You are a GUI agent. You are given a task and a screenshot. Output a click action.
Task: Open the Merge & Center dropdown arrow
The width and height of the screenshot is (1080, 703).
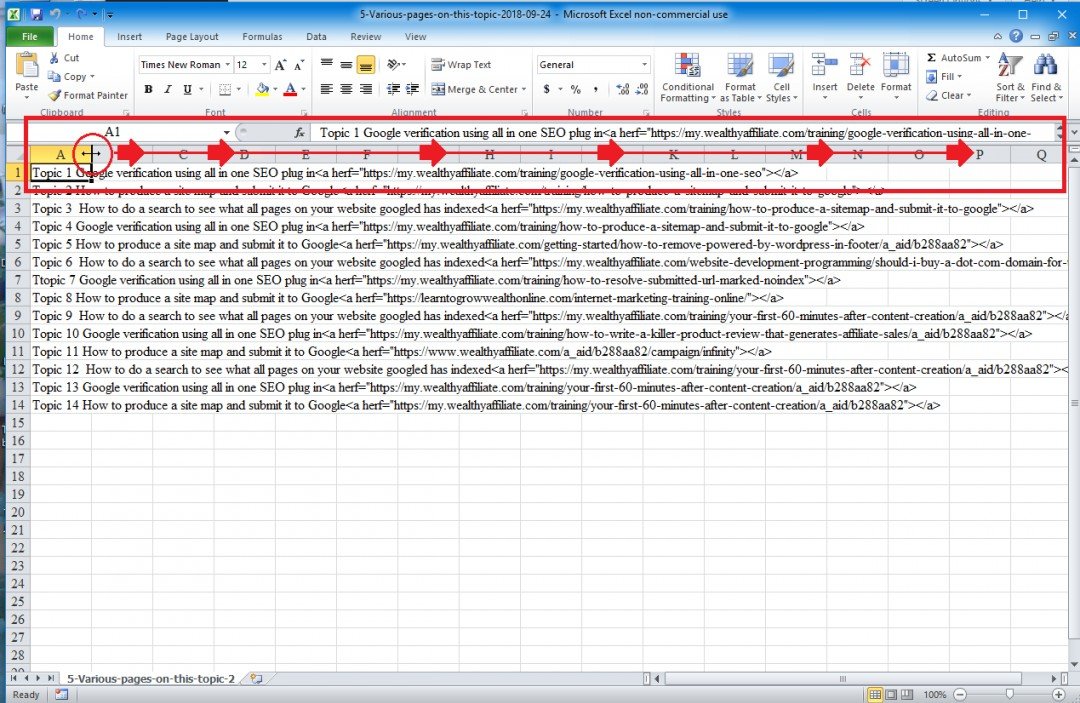[524, 89]
